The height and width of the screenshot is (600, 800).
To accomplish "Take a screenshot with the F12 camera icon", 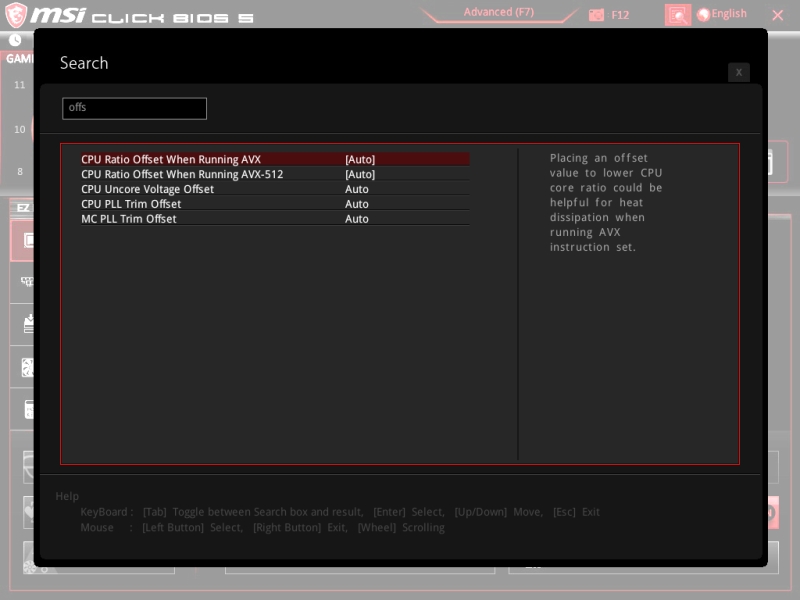I will pyautogui.click(x=596, y=15).
